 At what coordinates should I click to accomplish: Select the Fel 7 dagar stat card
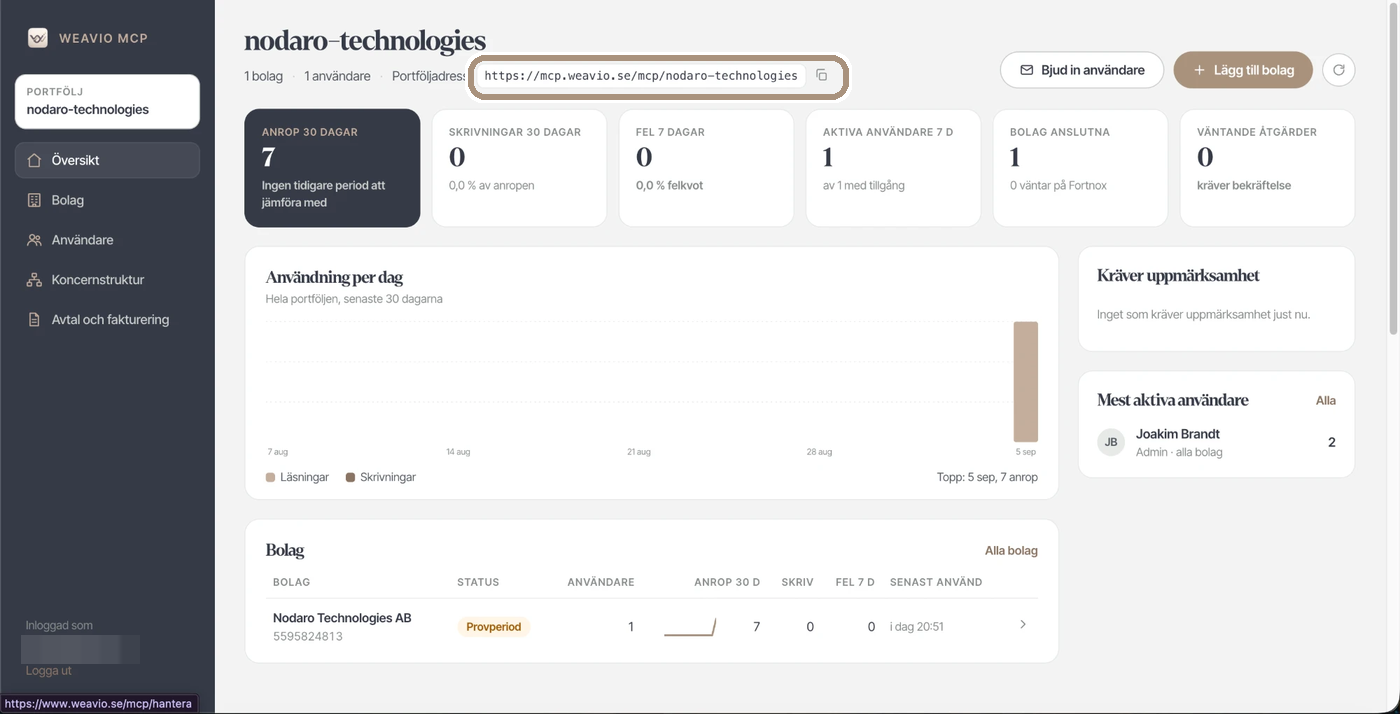pyautogui.click(x=706, y=168)
